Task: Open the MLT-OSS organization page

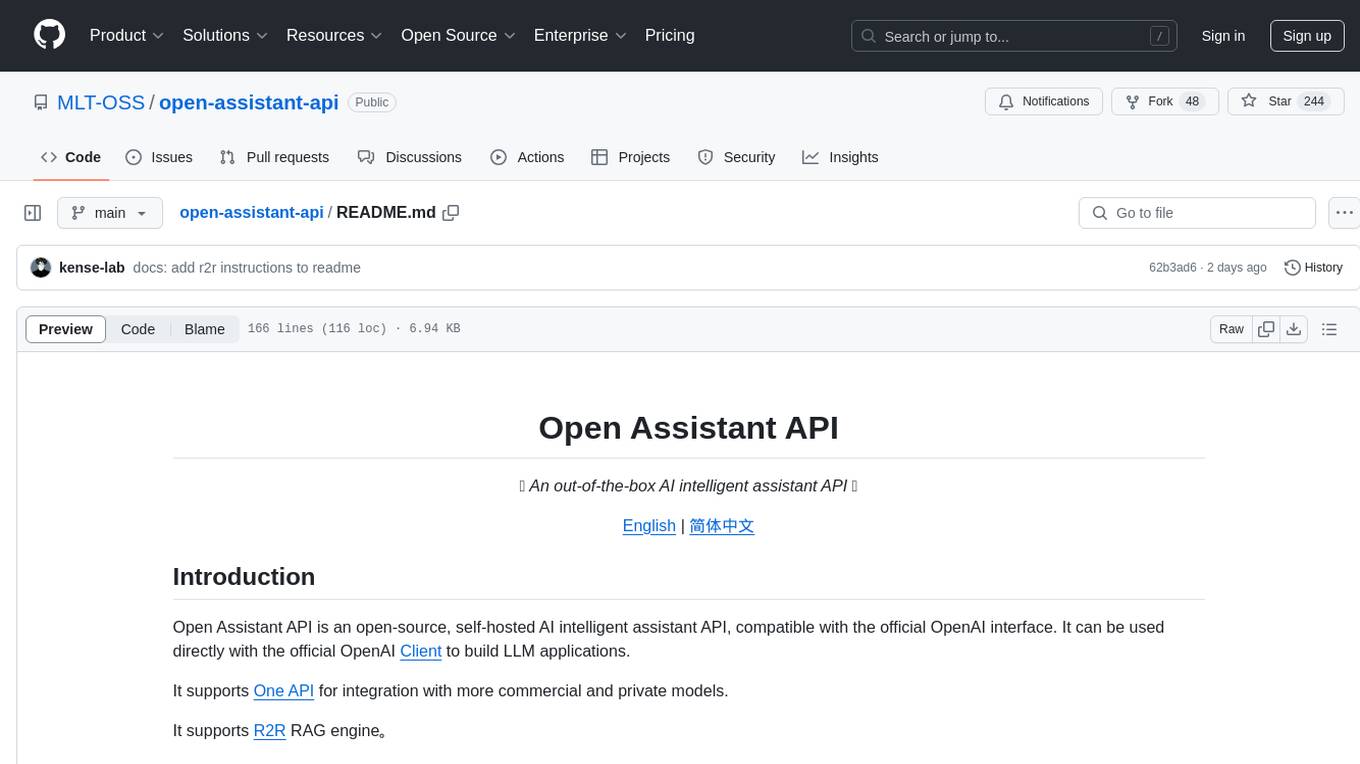Action: coord(101,102)
